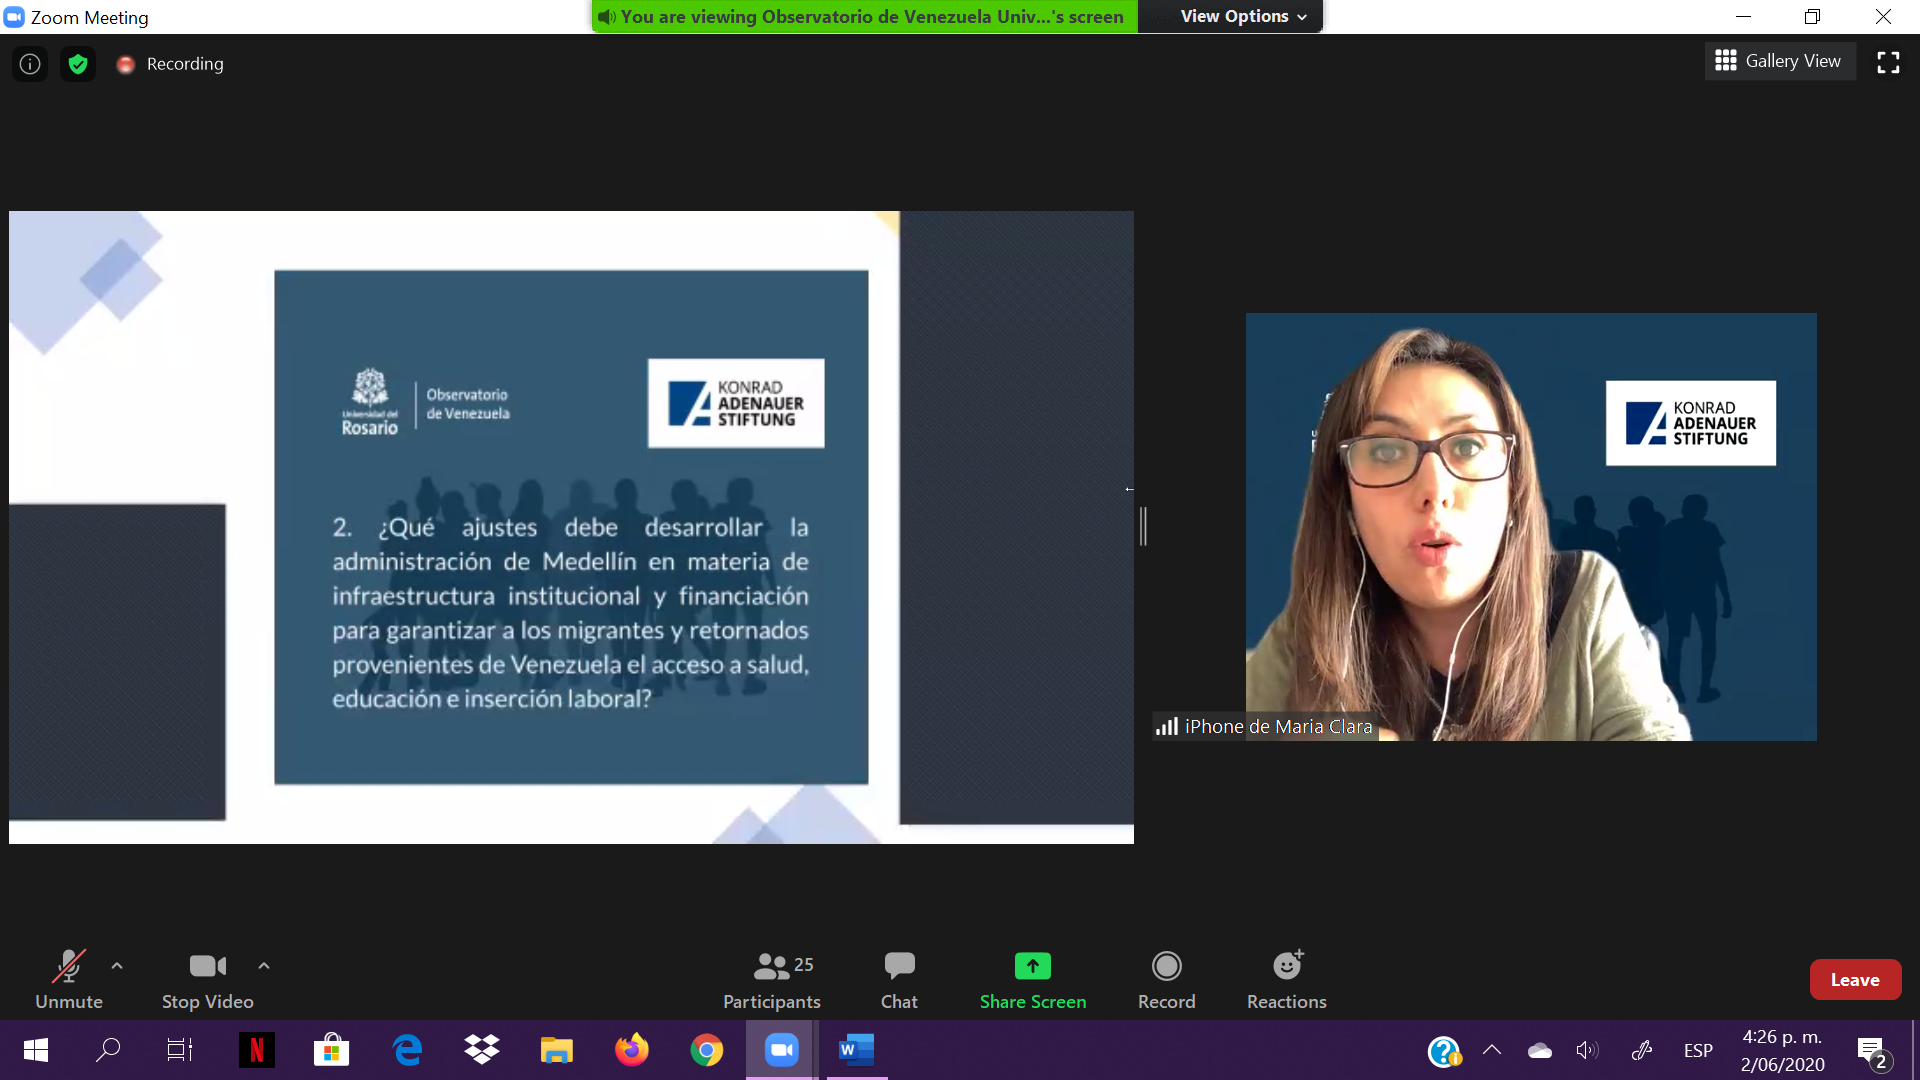Switch to Gallery View
Image resolution: width=1920 pixels, height=1080 pixels.
1779,61
